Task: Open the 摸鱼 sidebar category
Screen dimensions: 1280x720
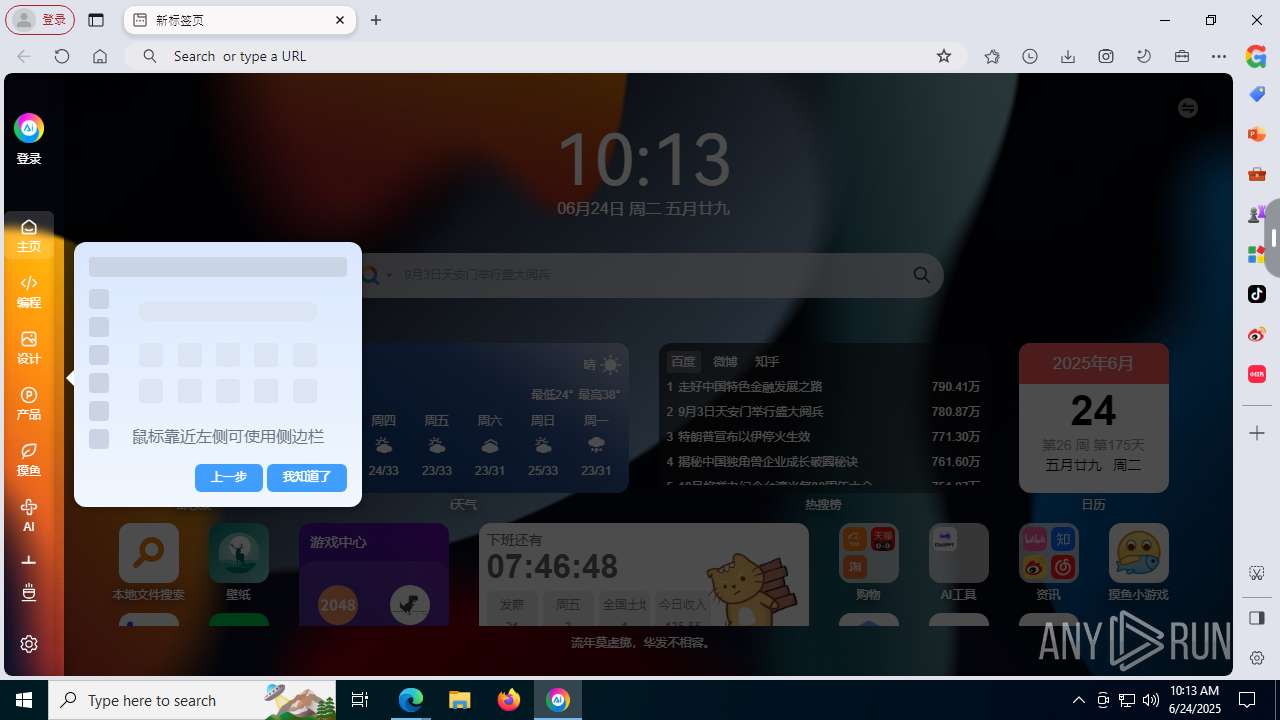Action: (x=29, y=460)
